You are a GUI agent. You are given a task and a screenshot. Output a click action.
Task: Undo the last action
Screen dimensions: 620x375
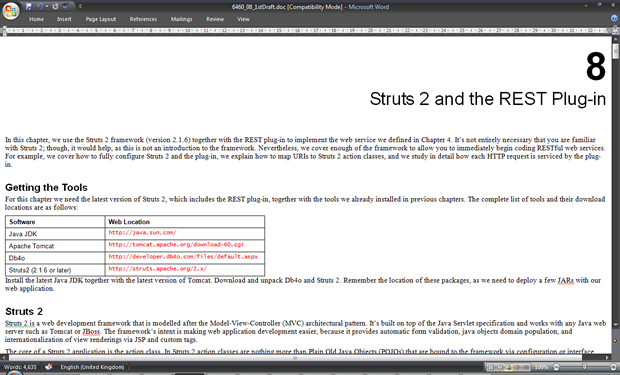[40, 6]
